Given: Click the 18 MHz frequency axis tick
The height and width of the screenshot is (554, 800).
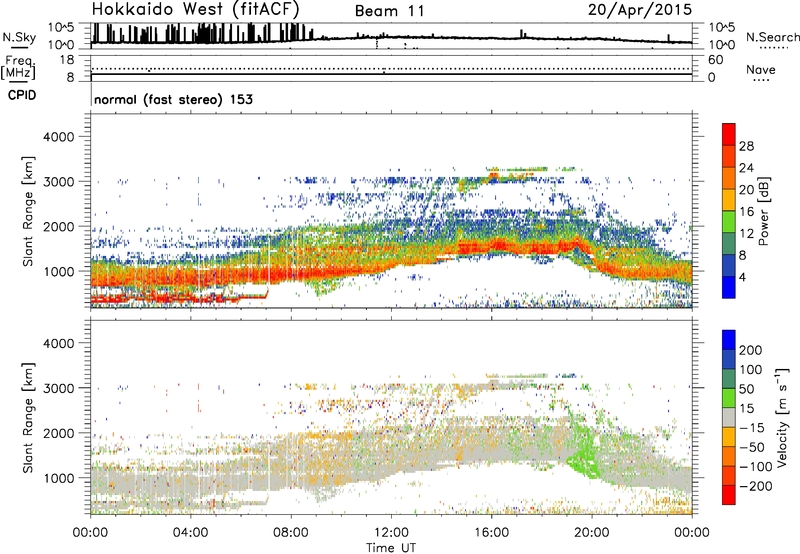Looking at the screenshot, I should click(x=67, y=60).
